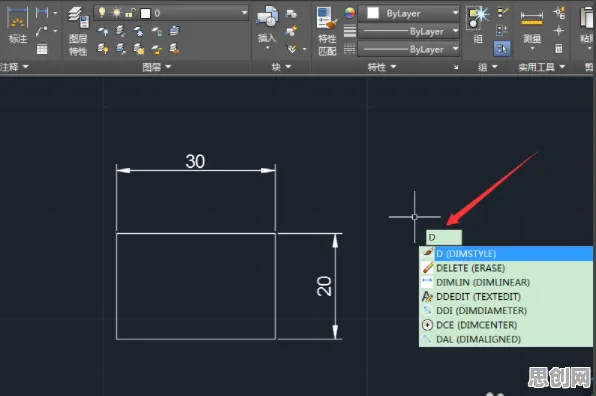
Task: Click the lock layer icon
Action: 157,31
